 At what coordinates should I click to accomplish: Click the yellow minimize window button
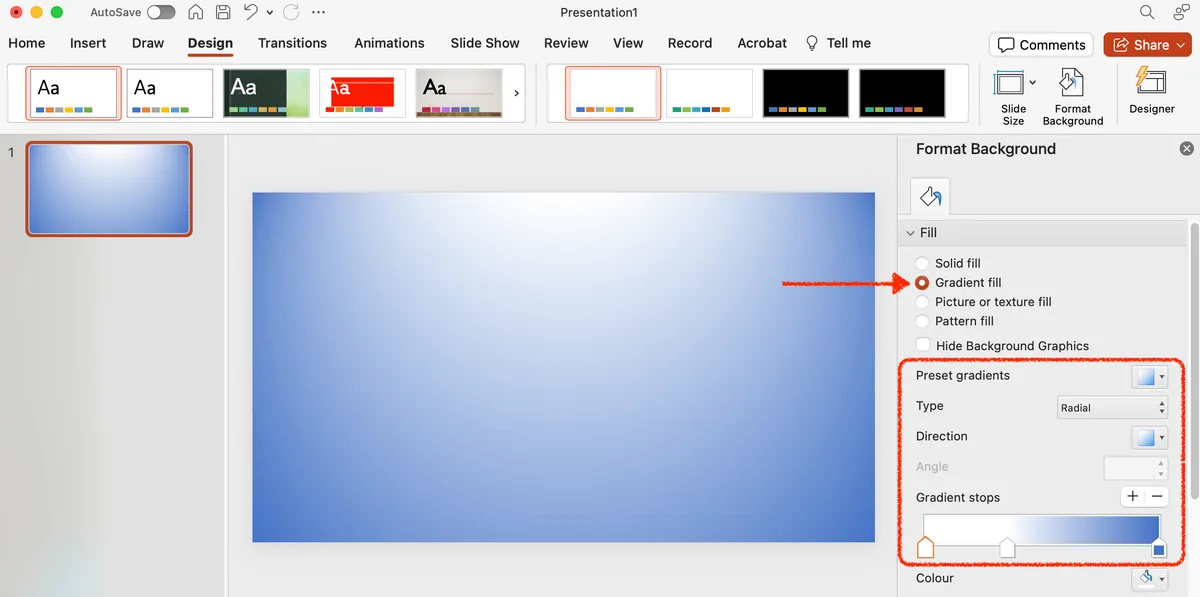click(35, 13)
